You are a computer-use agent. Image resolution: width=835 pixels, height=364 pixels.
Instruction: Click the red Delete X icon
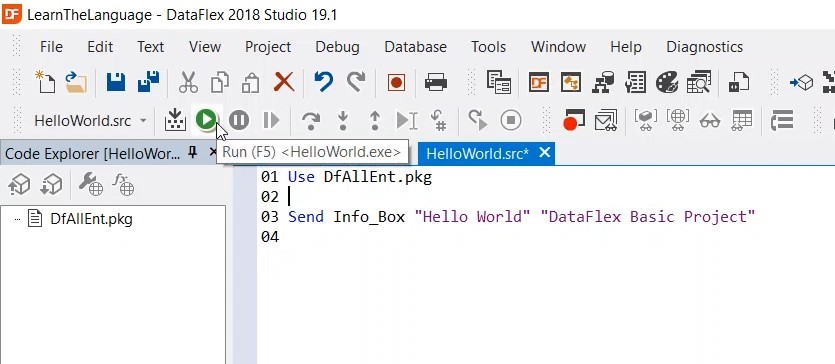(284, 82)
